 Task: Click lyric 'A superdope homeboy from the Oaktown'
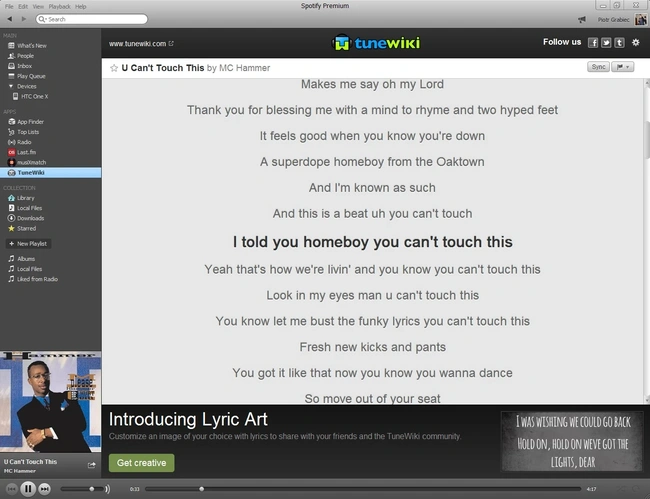(x=372, y=162)
